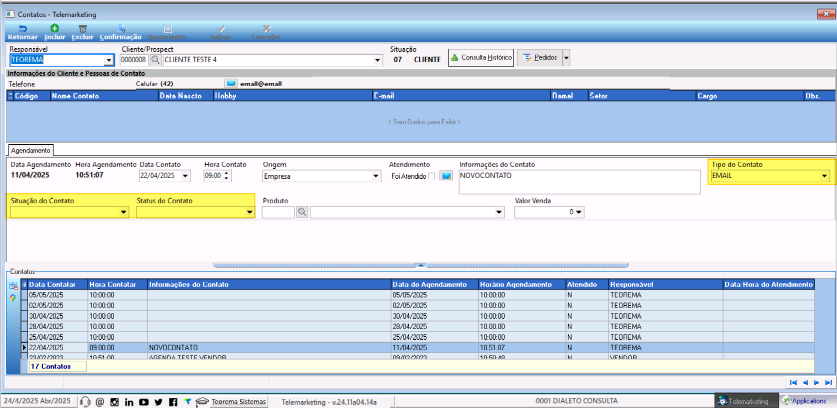Open the Data Contato date picker dropdown
Screen dimensions: 837x408
coord(185,176)
